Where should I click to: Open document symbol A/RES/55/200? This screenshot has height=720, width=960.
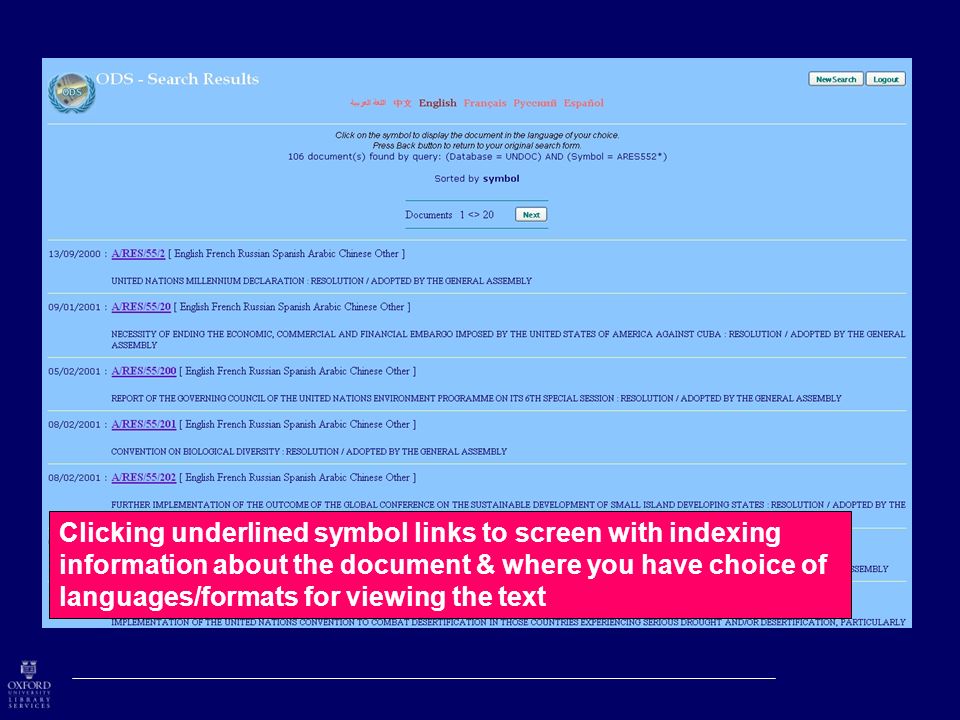pos(144,371)
